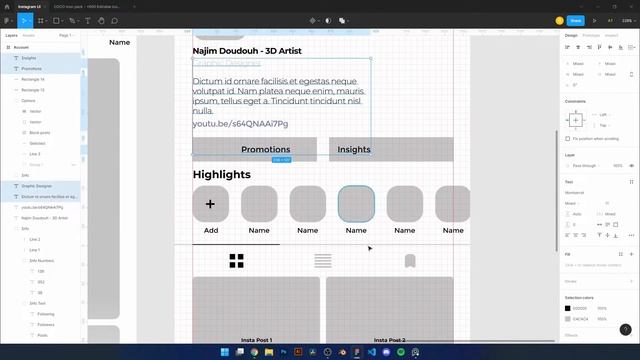Switch to the Layers tab
The height and width of the screenshot is (360, 640).
[11, 36]
